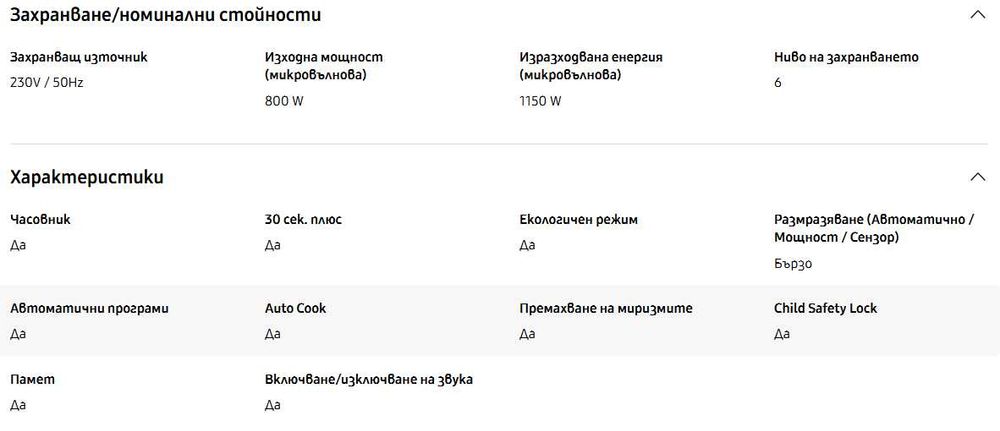Select the 800 W value
Screen dimensions: 1000x431
tap(284, 101)
